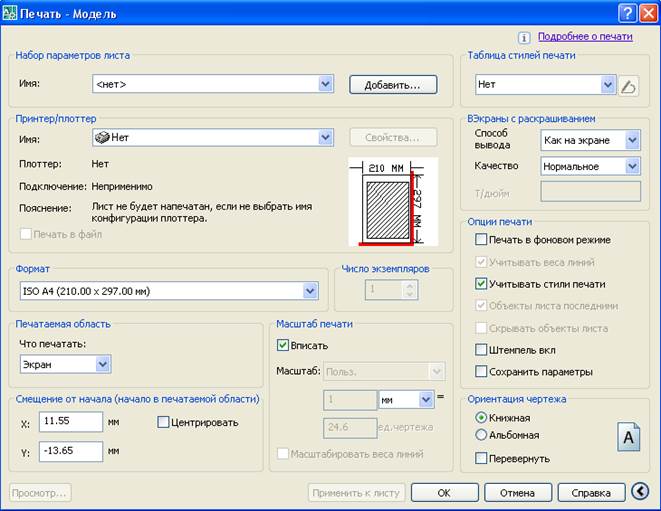Uncheck the Вписать checkbox
The image size is (661, 511).
click(282, 345)
